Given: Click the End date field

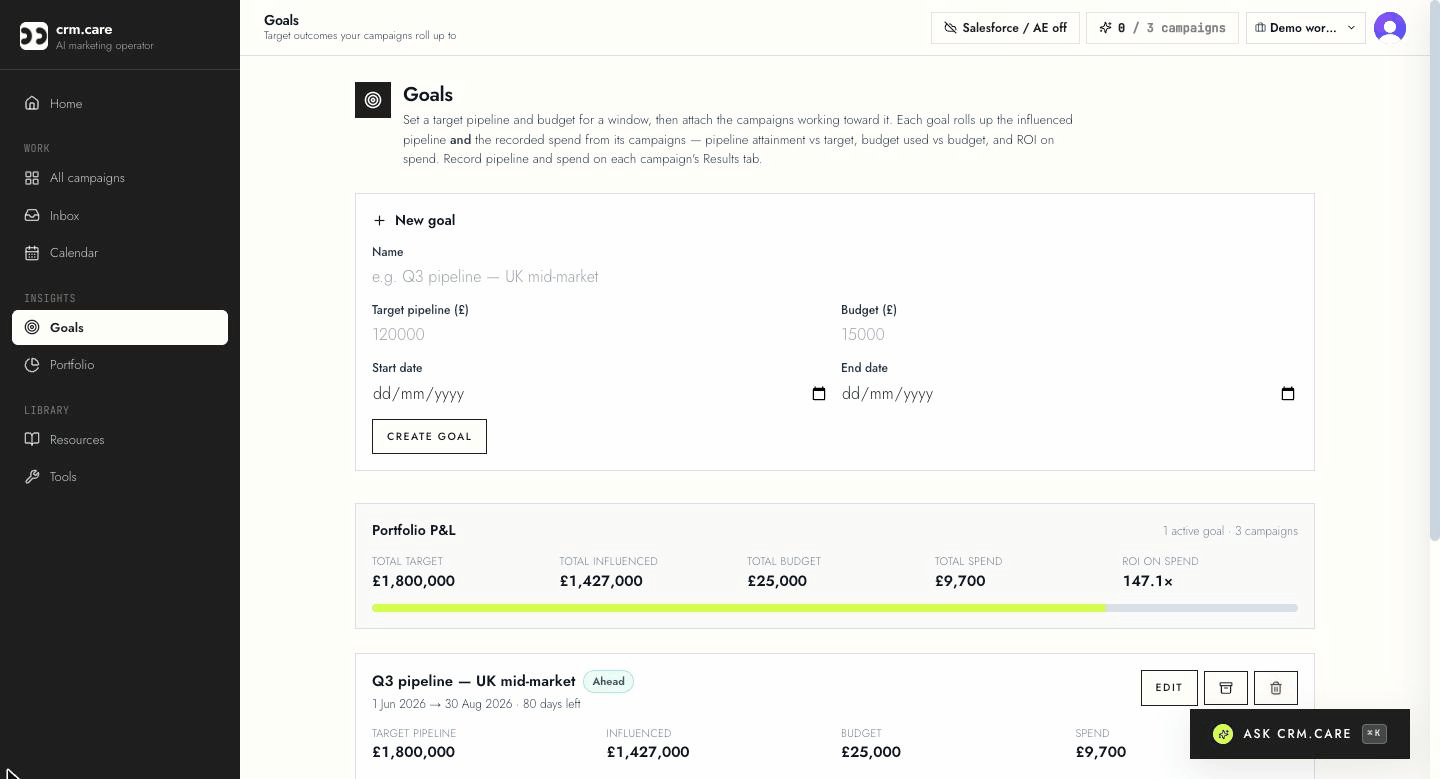Looking at the screenshot, I should (x=1069, y=394).
